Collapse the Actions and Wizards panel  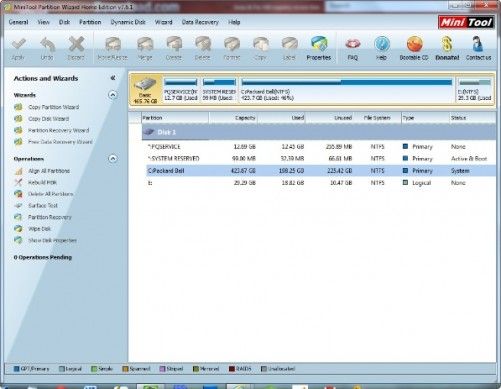coord(113,78)
